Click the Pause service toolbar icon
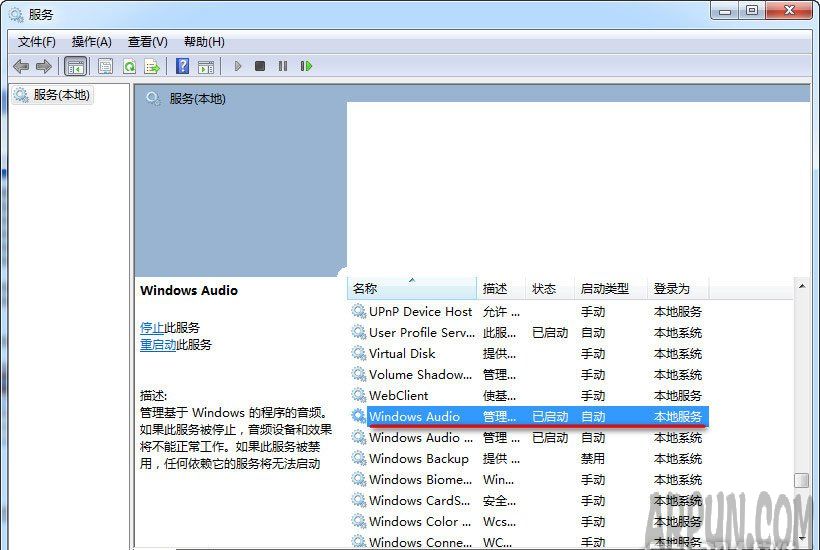The width and height of the screenshot is (820, 550). click(283, 66)
